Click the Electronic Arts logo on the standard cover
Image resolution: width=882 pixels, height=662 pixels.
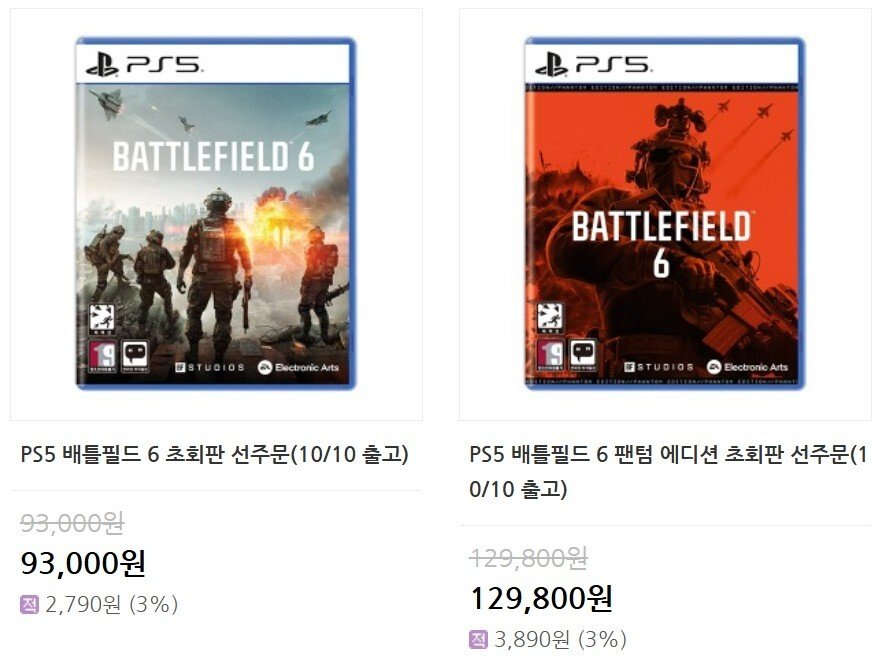(x=299, y=367)
